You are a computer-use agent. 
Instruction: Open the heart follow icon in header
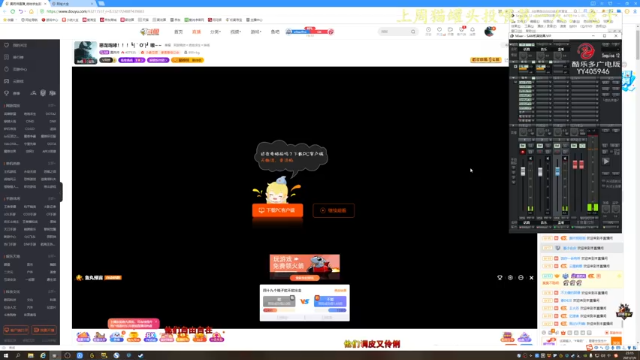(439, 30)
